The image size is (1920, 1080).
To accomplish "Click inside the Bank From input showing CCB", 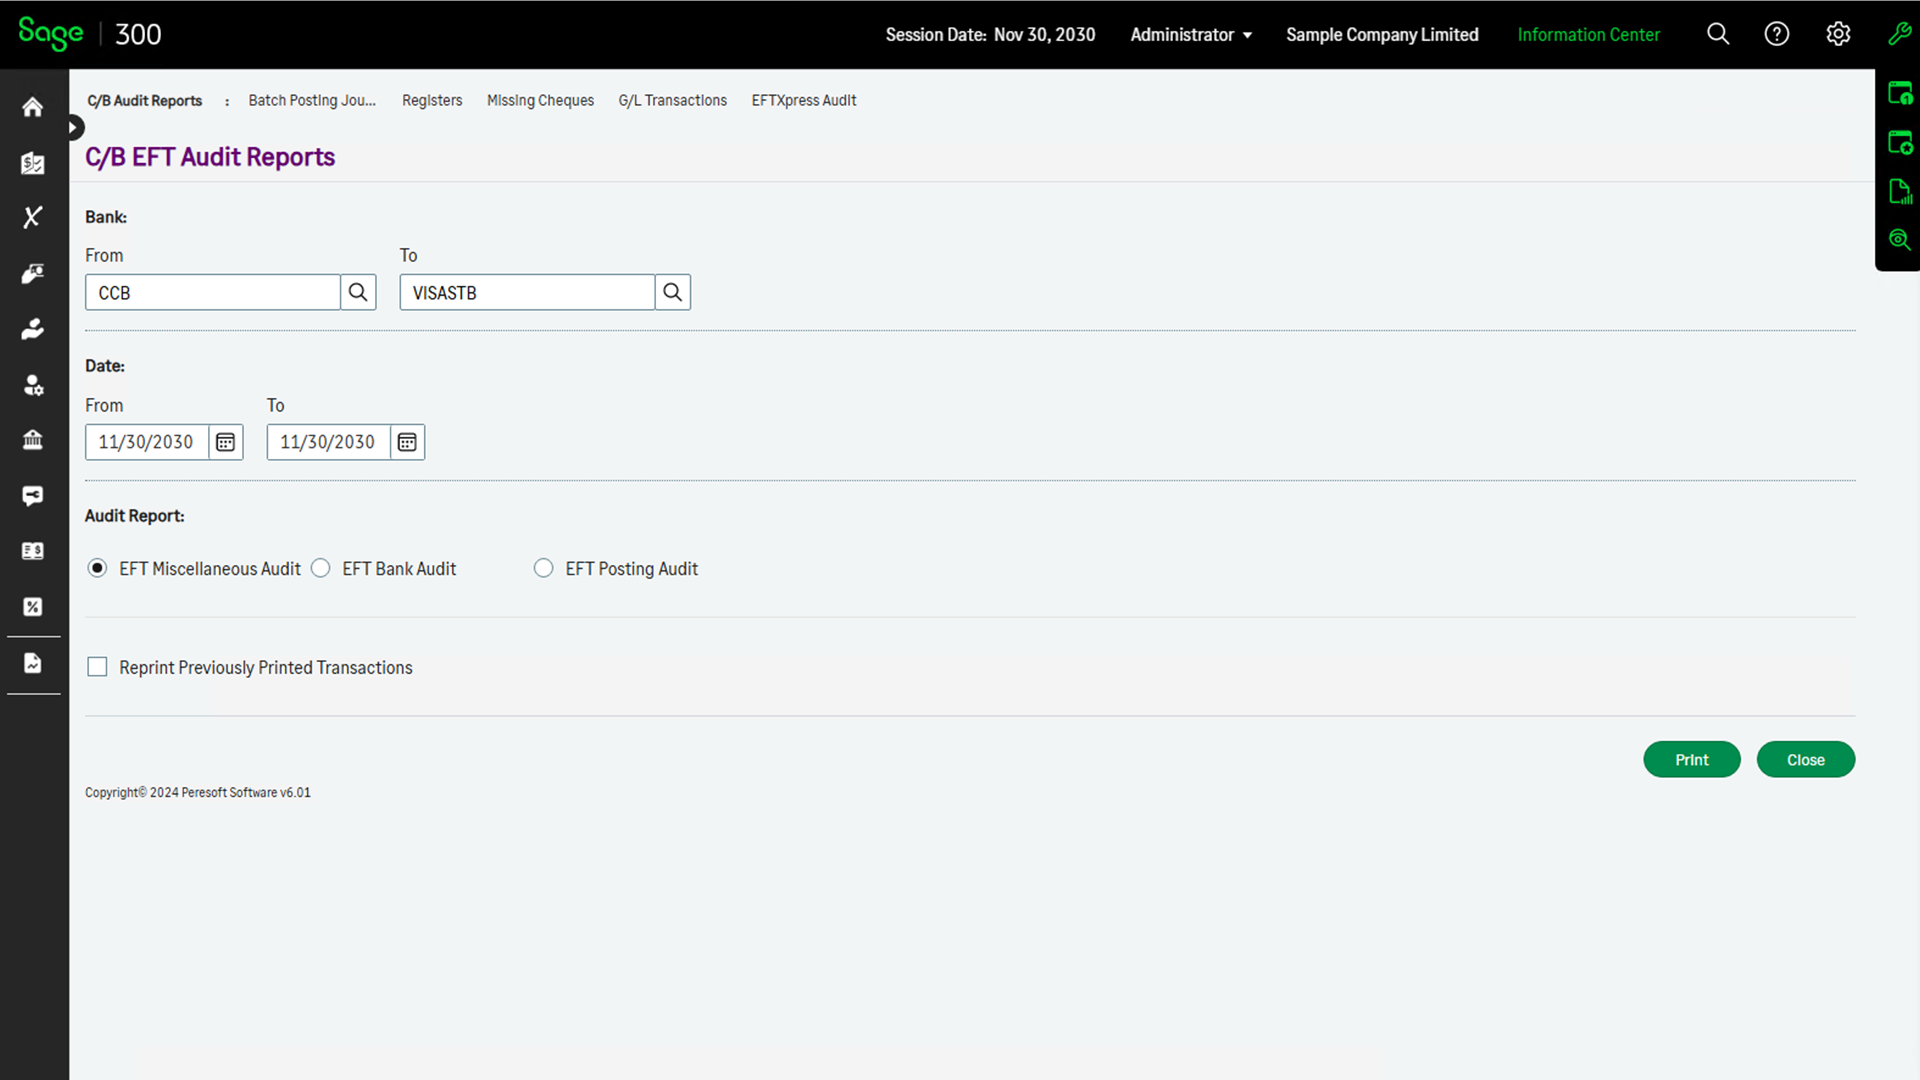I will 212,292.
